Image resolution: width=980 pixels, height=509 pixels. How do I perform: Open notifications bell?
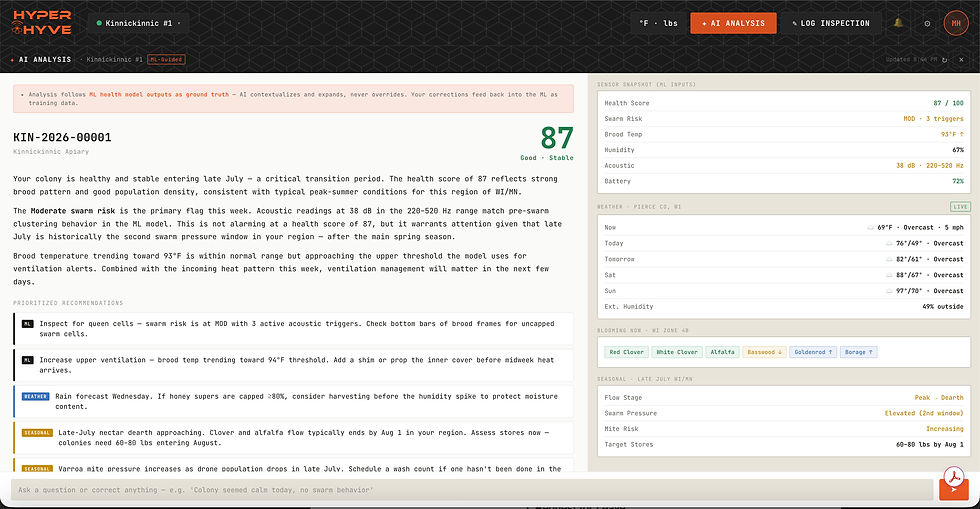(898, 23)
